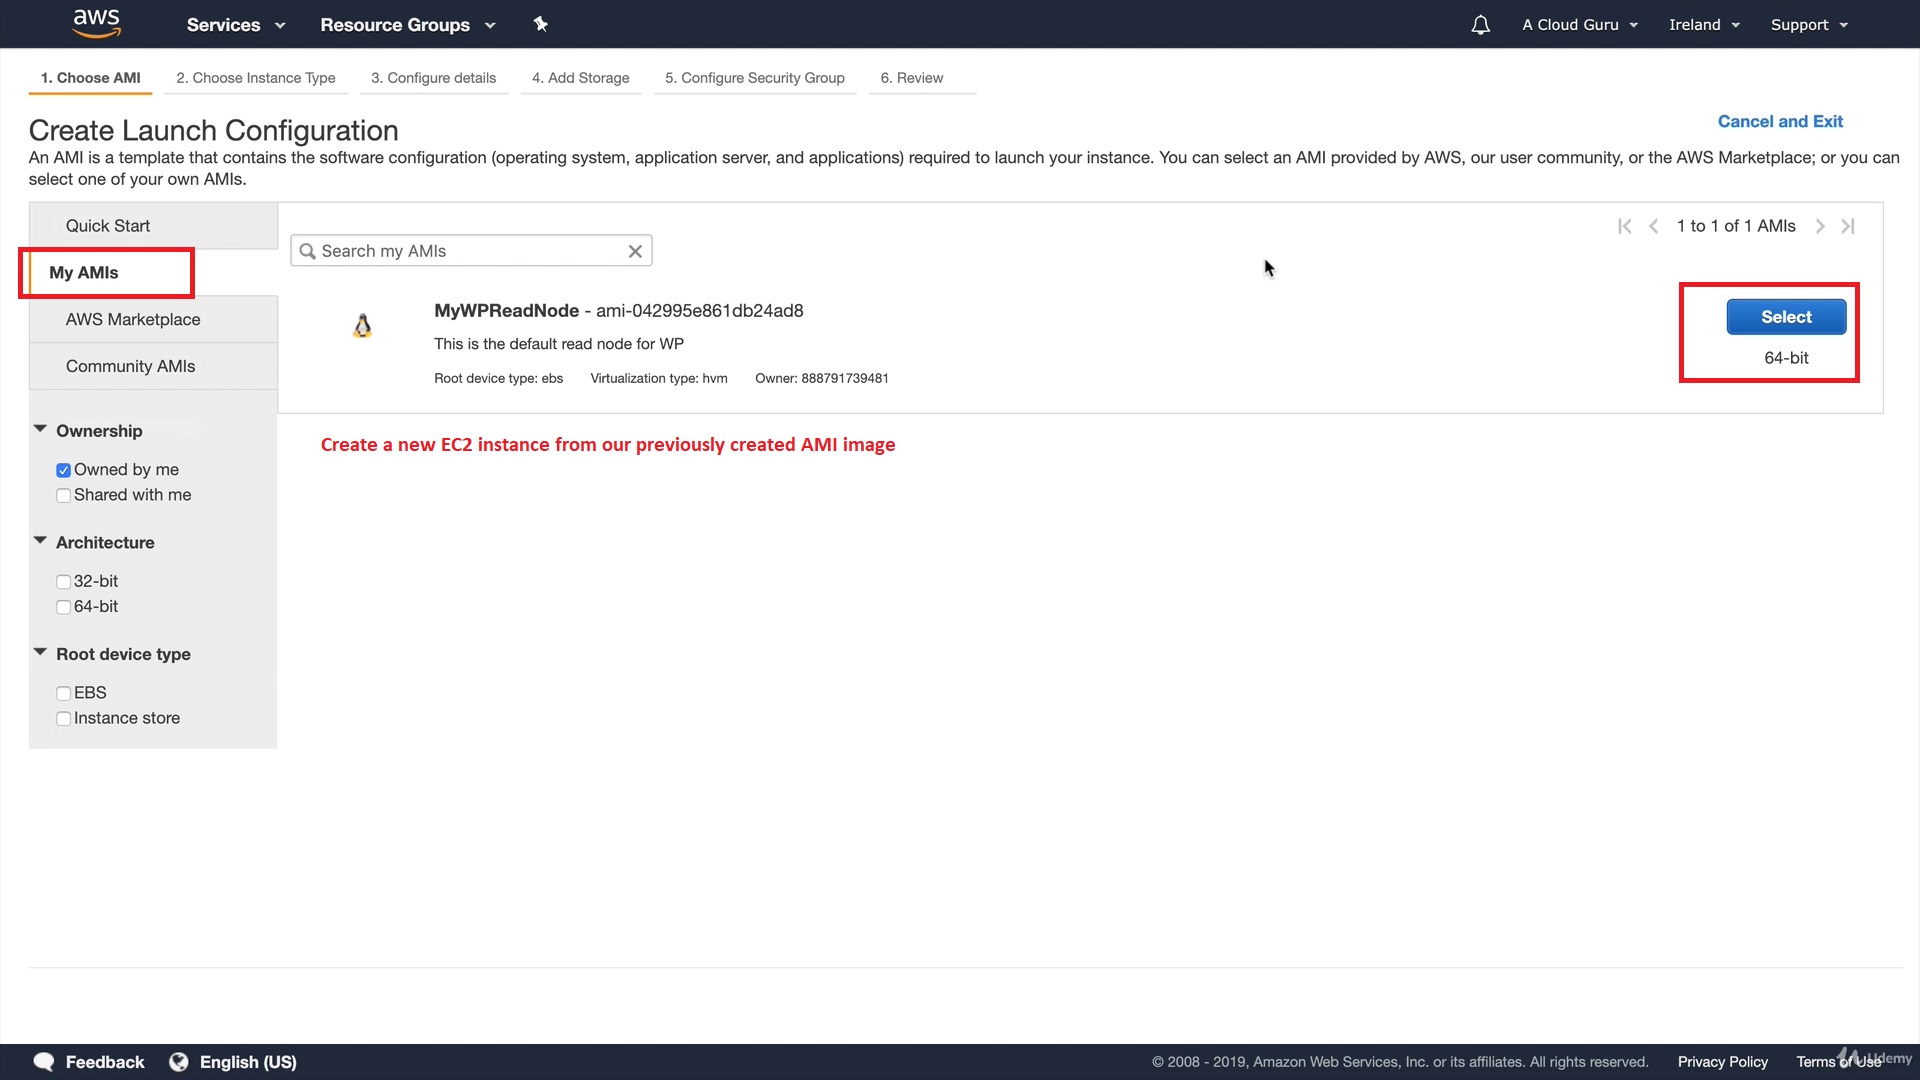Open the notifications bell icon
The image size is (1920, 1080).
tap(1480, 25)
